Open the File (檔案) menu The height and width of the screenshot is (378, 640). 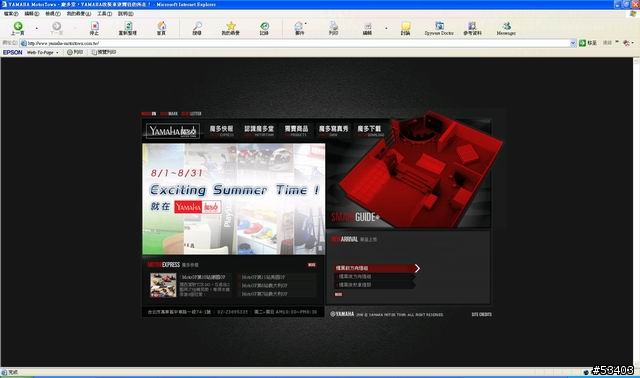pos(11,14)
